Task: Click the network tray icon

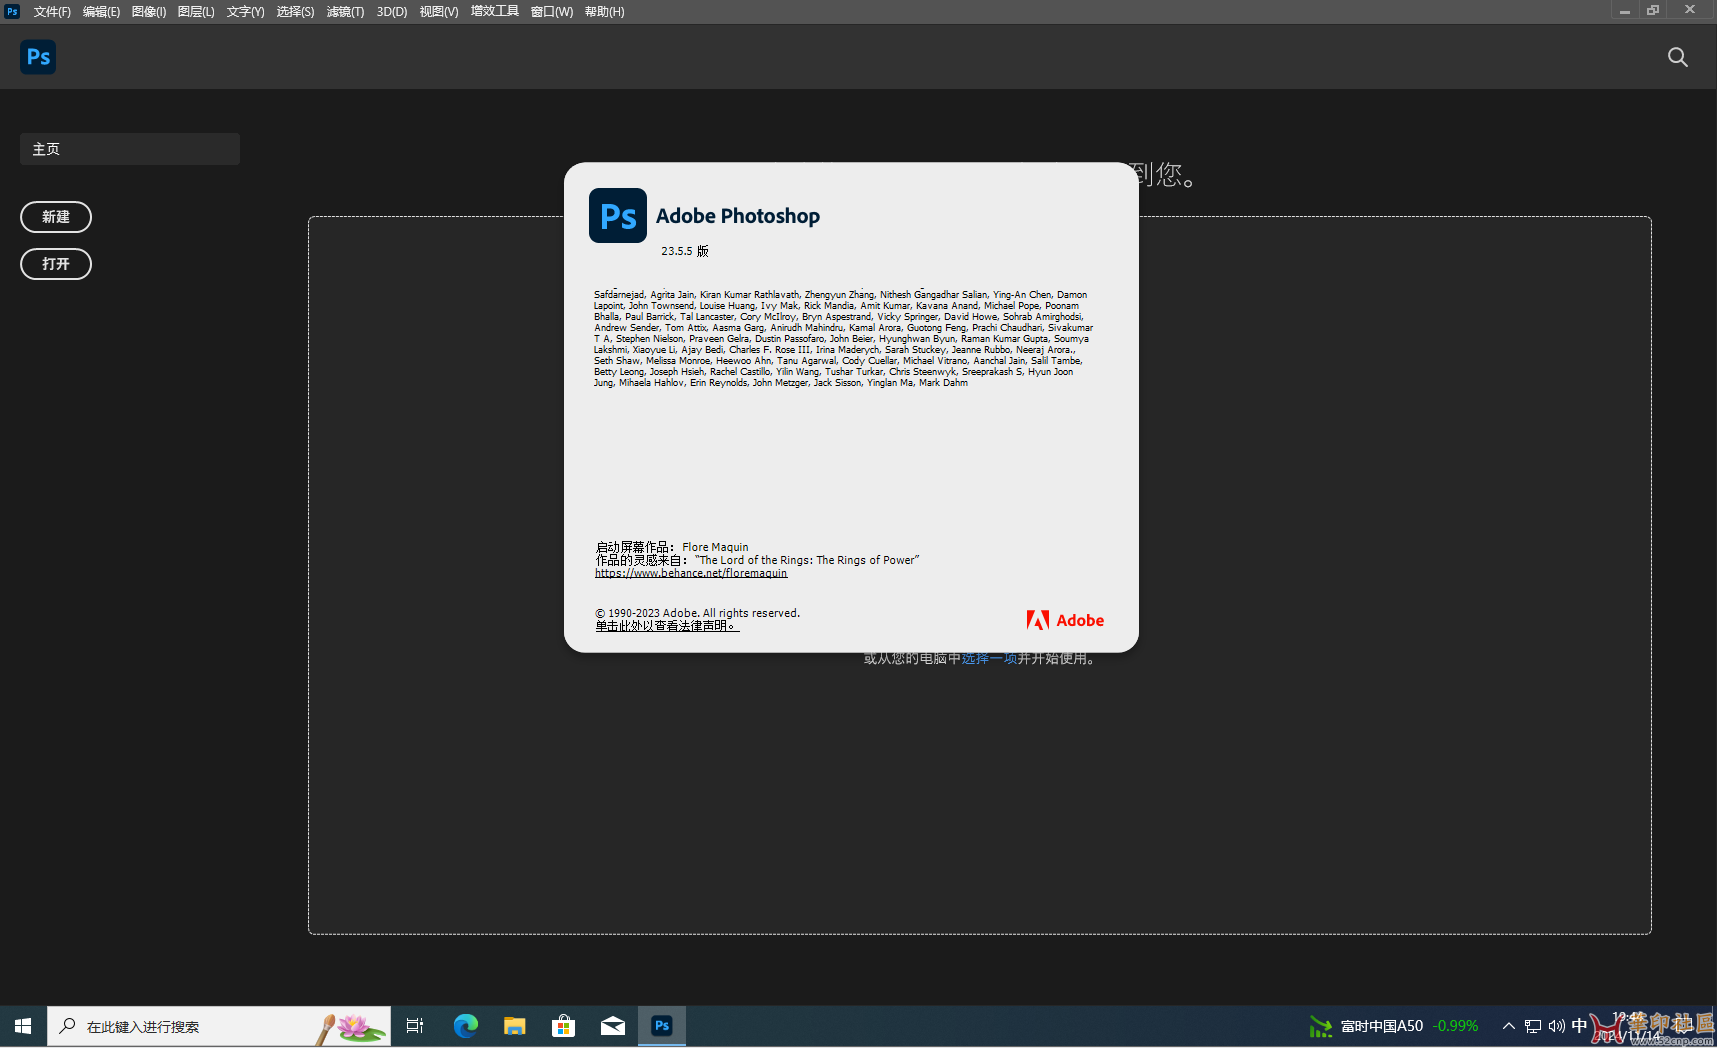Action: click(x=1533, y=1026)
